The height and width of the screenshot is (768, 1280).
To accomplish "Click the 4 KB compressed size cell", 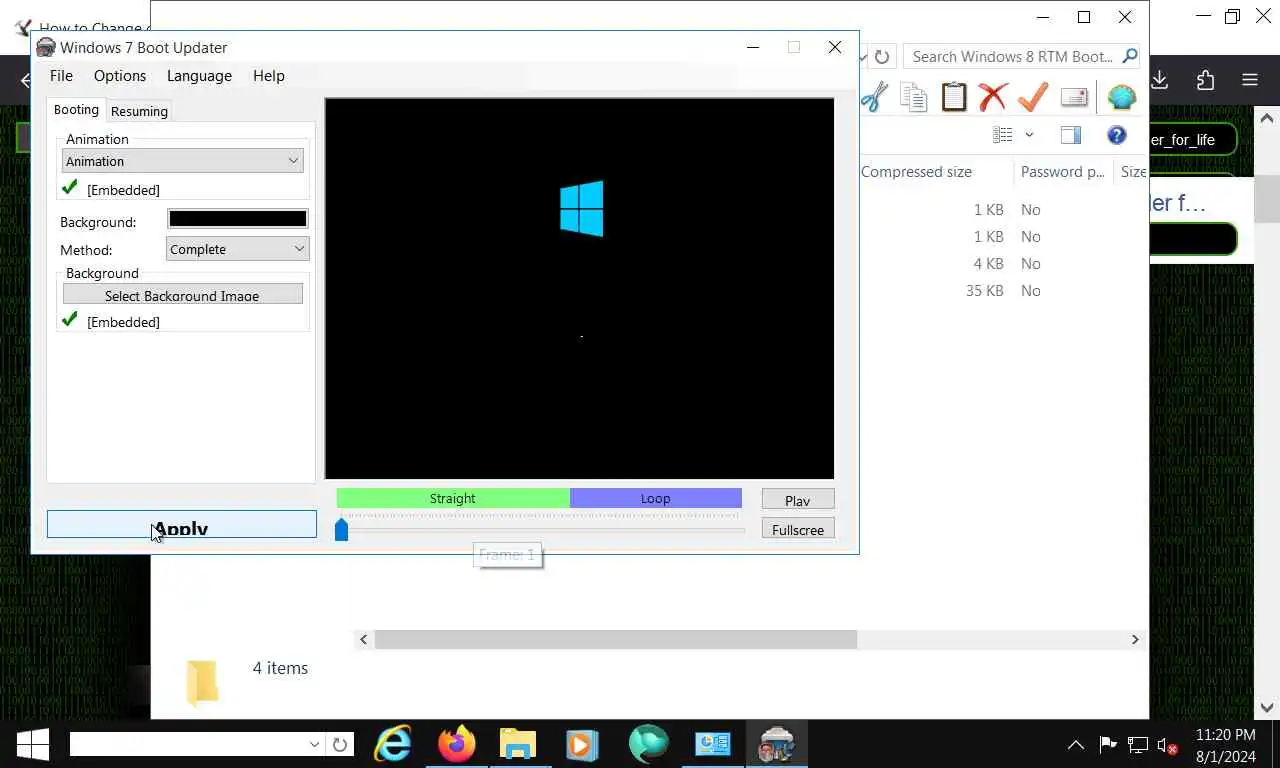I will 988,264.
